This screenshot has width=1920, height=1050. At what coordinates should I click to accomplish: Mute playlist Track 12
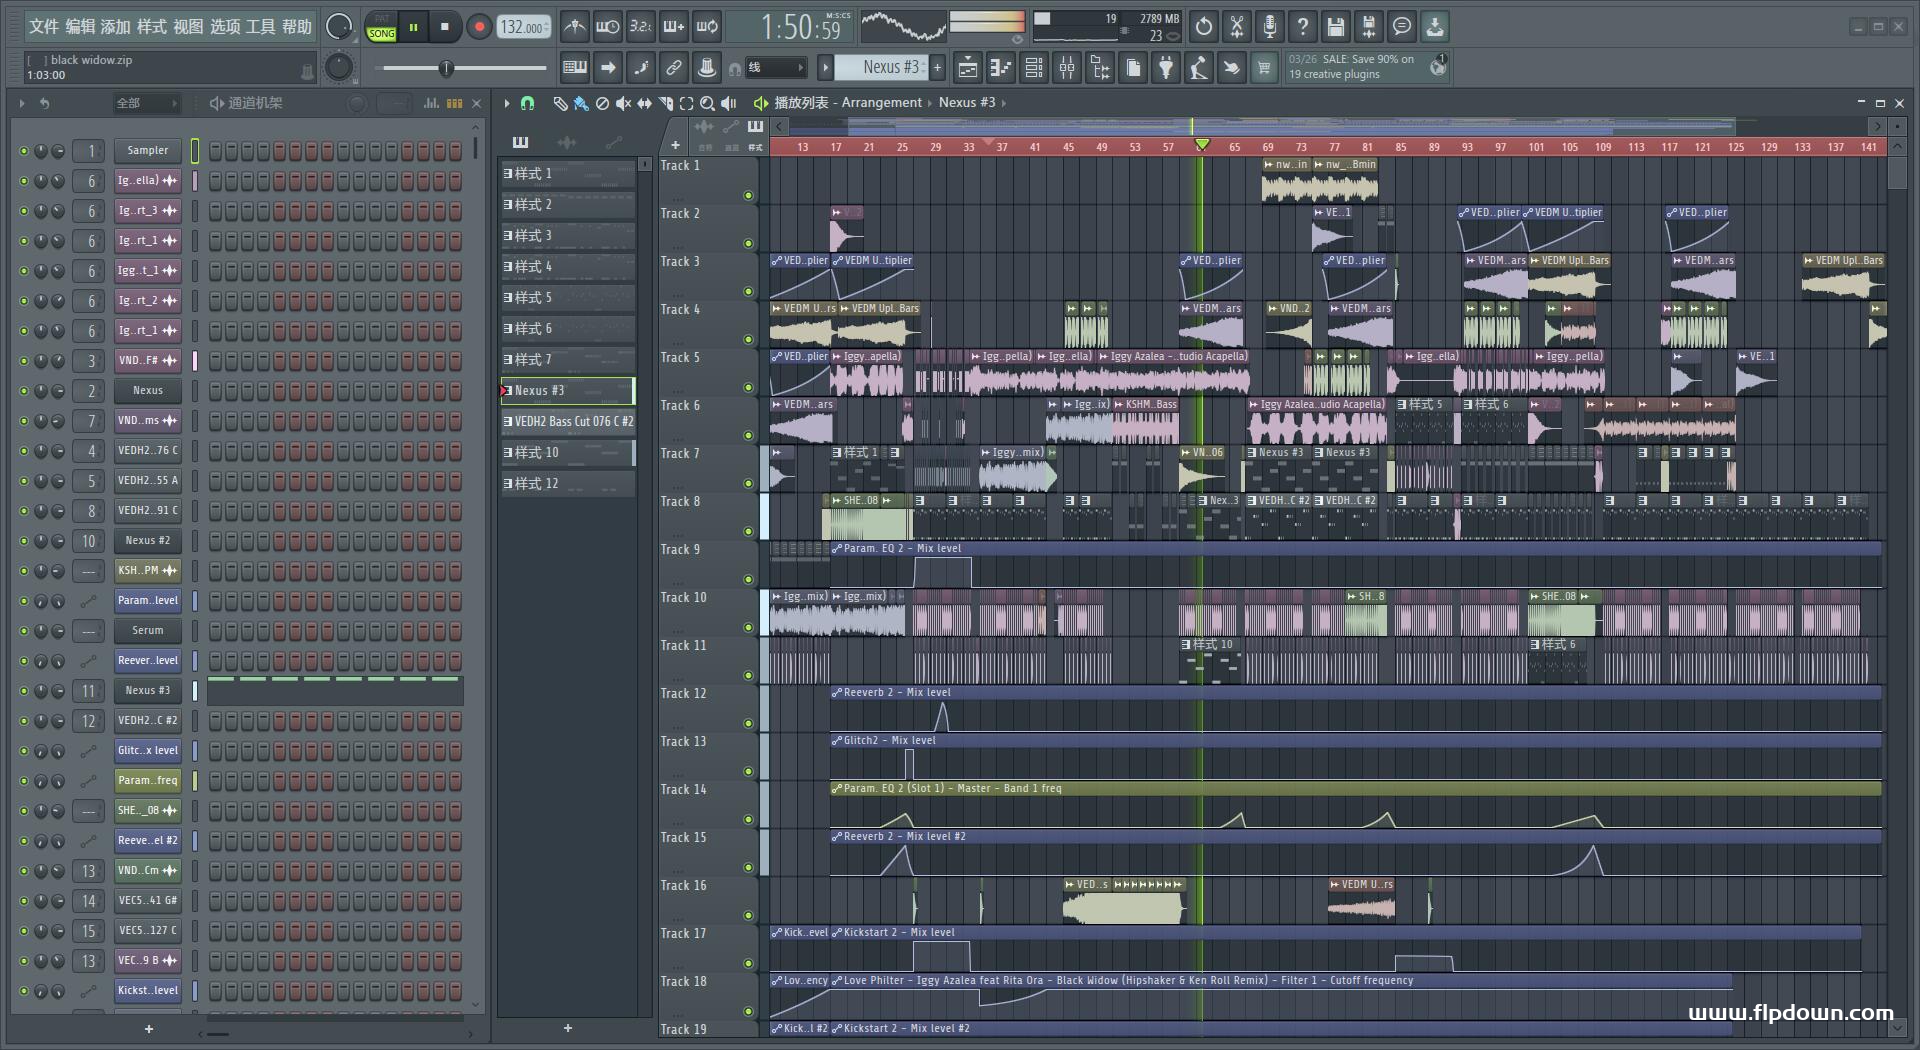point(748,723)
